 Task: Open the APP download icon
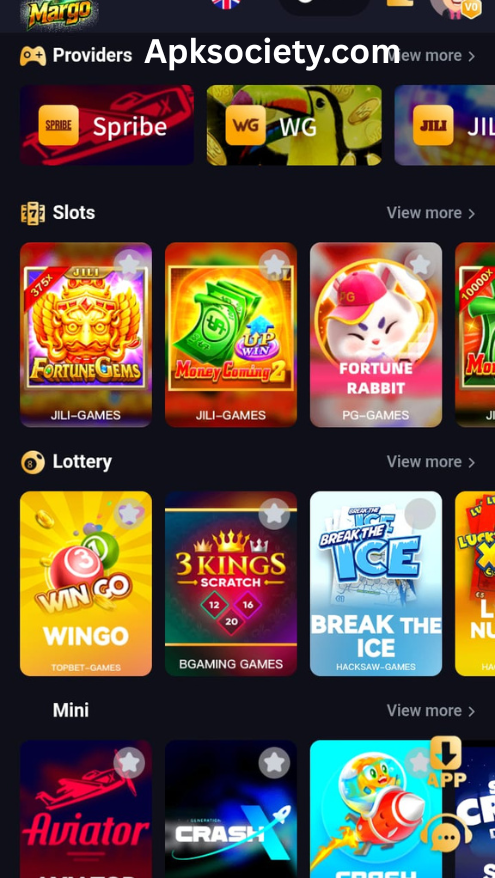(446, 762)
